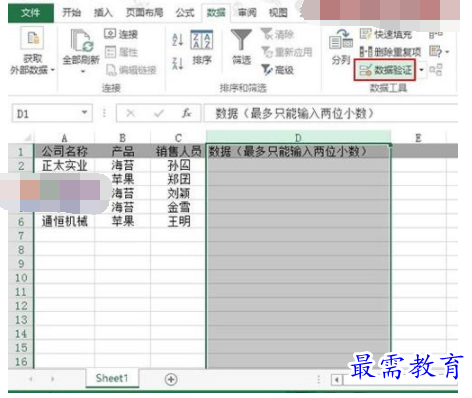Screen dimensions: 472x398
Task: Click the 筛选 filter funnel icon
Action: (x=241, y=39)
